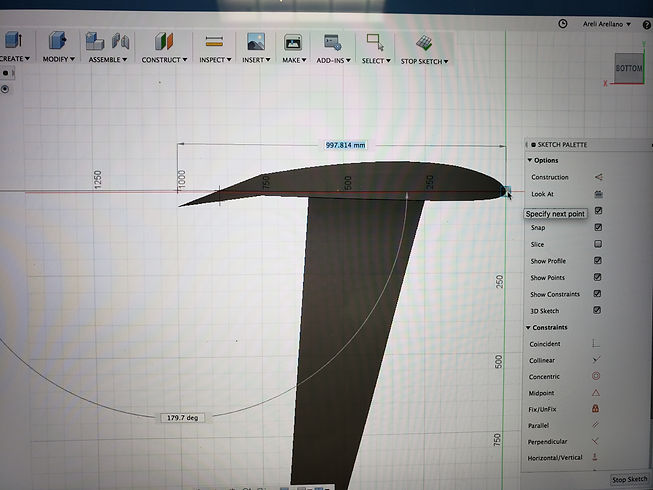653x490 pixels.
Task: Click the Stop Sketch button at palette bottom
Action: point(630,479)
